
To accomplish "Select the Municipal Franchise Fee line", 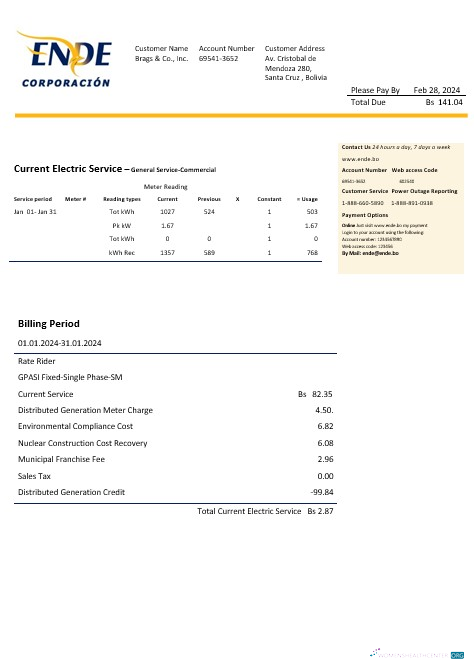I will (x=175, y=459).
